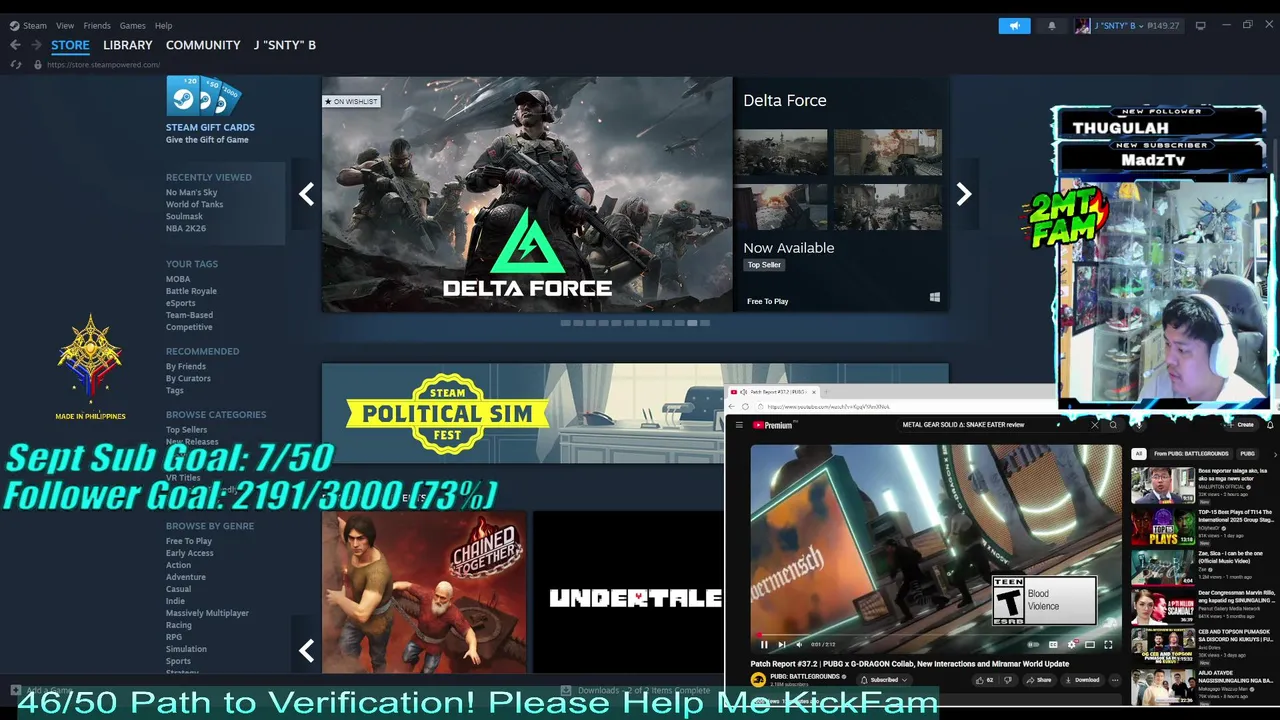Image resolution: width=1280 pixels, height=720 pixels.
Task: Open YouTube notifications bell
Action: click(1271, 425)
